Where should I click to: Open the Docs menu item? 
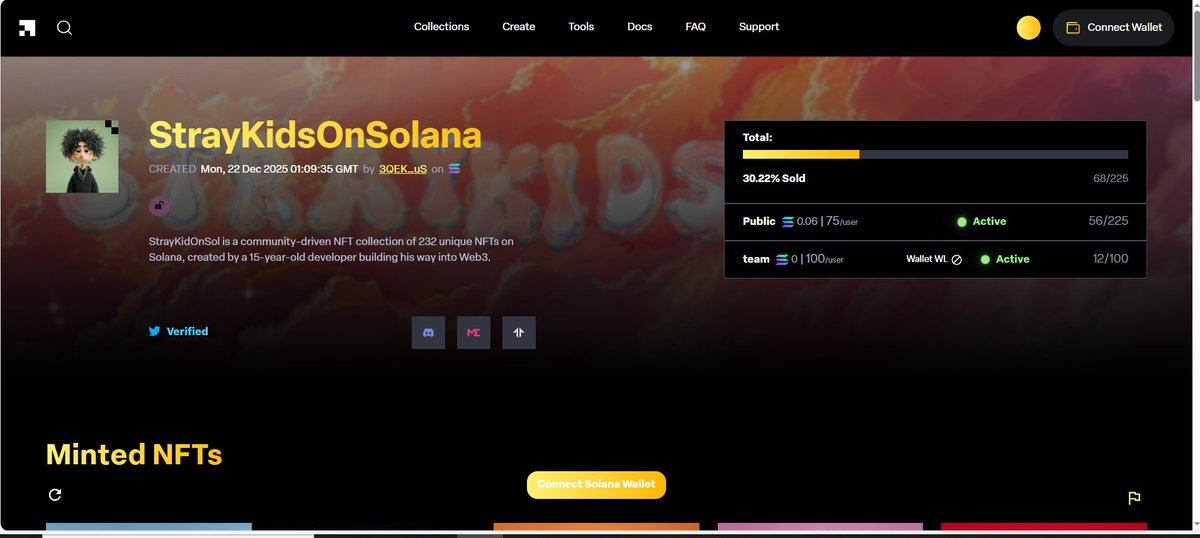click(640, 27)
